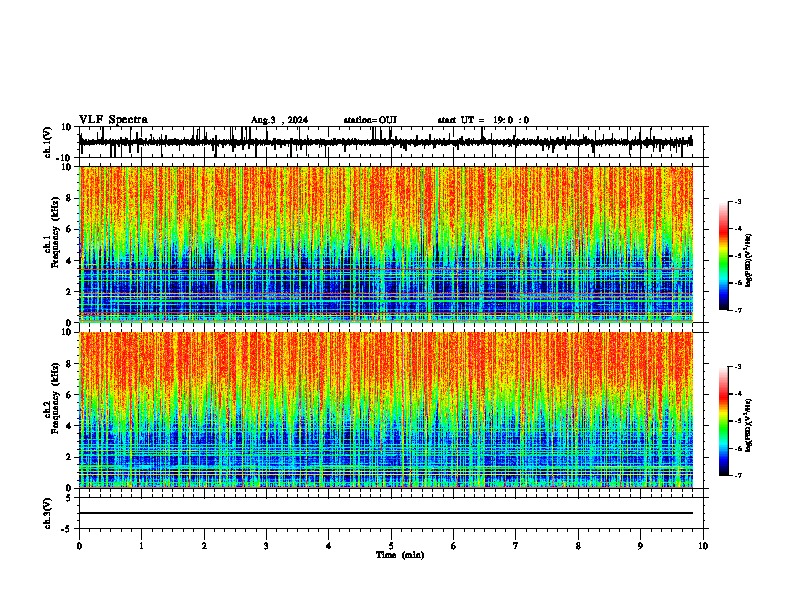Viewport: 792px width, 612px height.
Task: Click the "Time (min)" axis label
Action: pos(400,555)
